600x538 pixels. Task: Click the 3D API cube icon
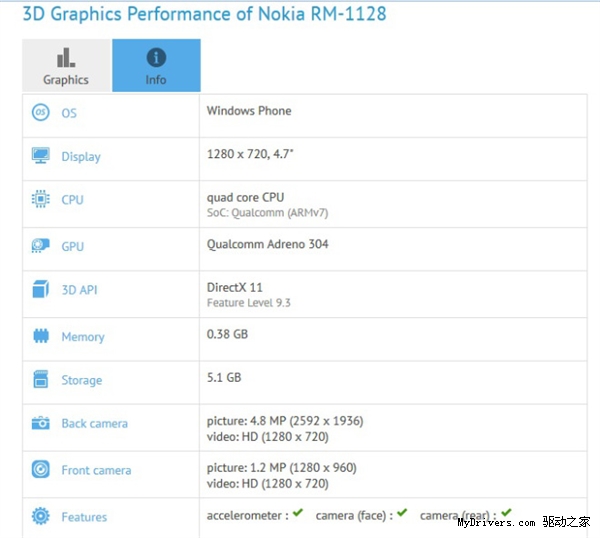tap(41, 290)
